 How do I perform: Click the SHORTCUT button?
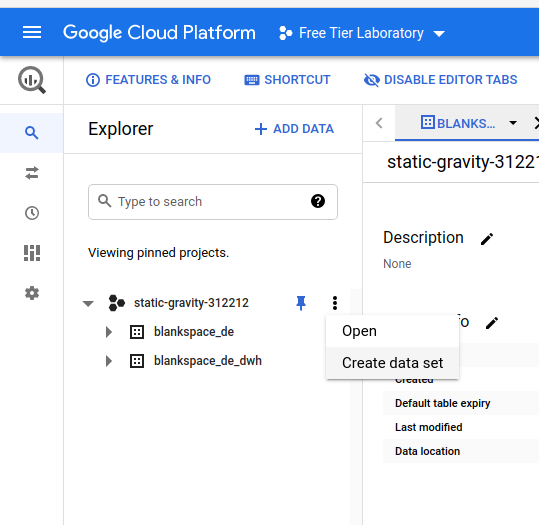pyautogui.click(x=287, y=80)
